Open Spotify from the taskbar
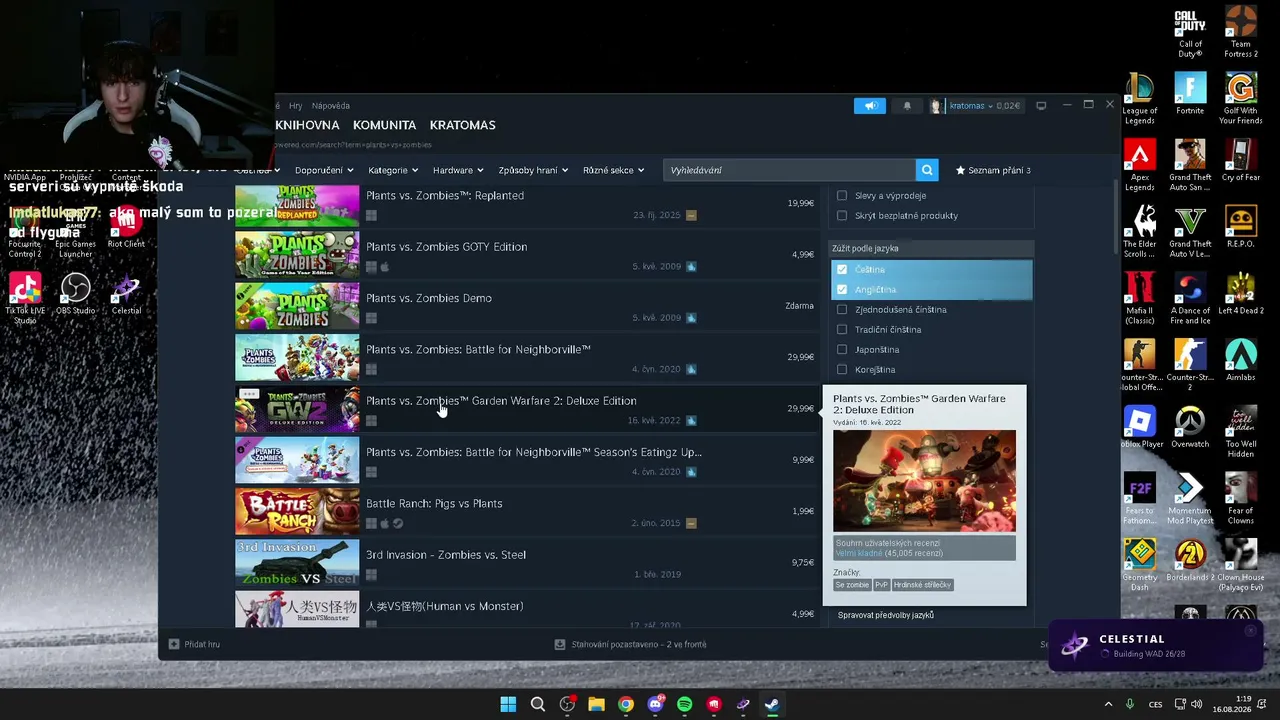 [684, 704]
